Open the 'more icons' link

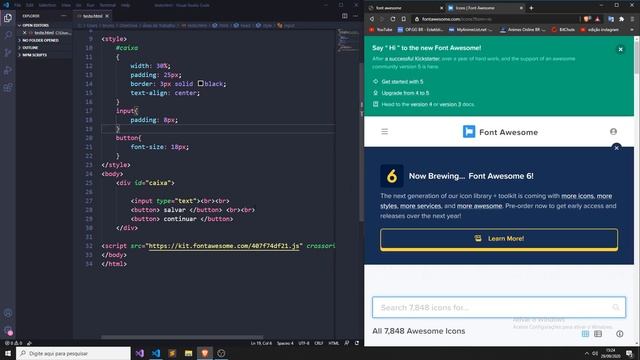(x=578, y=196)
